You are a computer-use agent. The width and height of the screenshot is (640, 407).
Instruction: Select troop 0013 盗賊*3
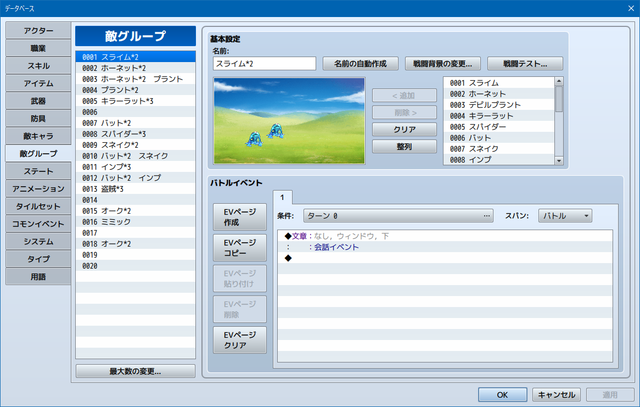click(x=136, y=189)
